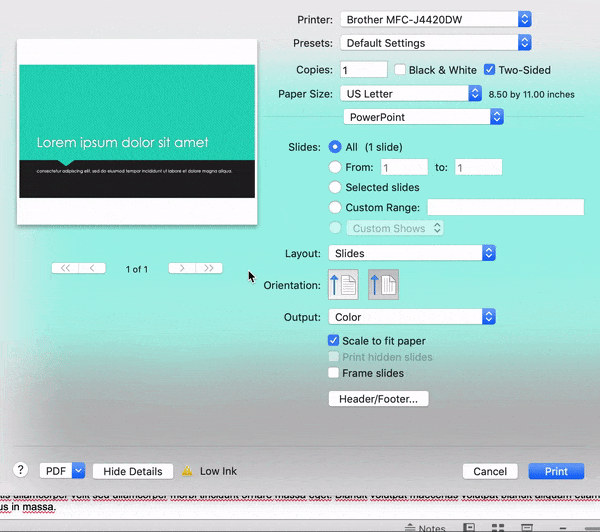The width and height of the screenshot is (600, 532).
Task: Choose Custom Range radio option
Action: 335,207
